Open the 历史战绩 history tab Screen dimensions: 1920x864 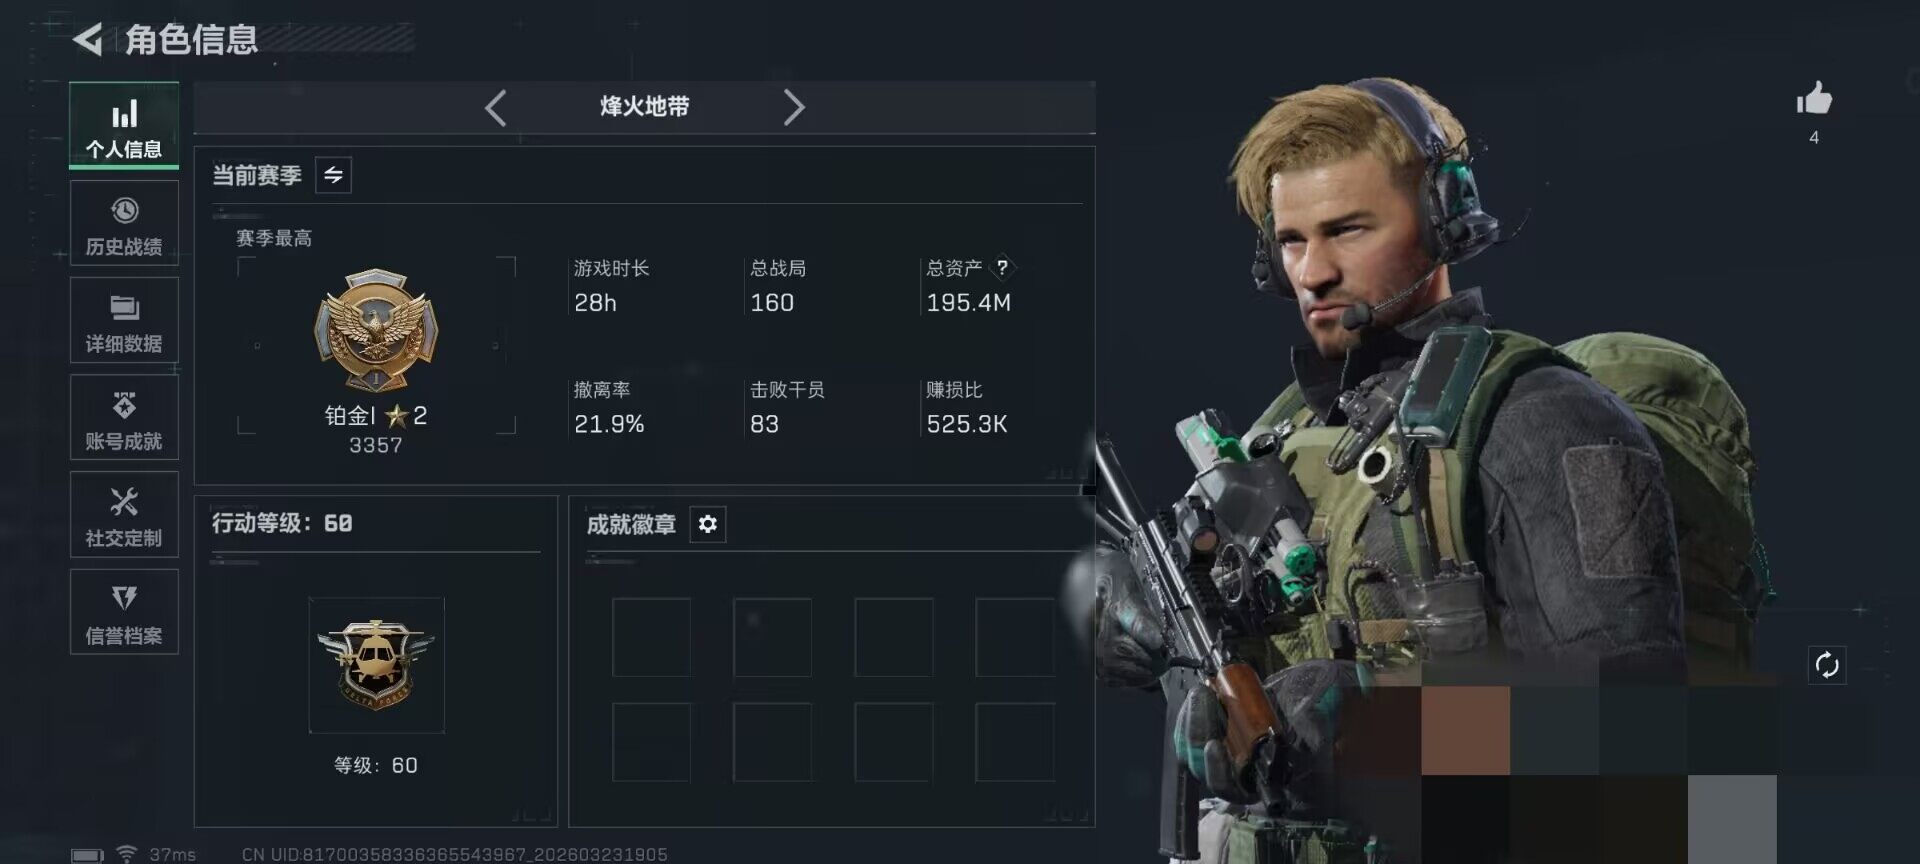click(124, 224)
